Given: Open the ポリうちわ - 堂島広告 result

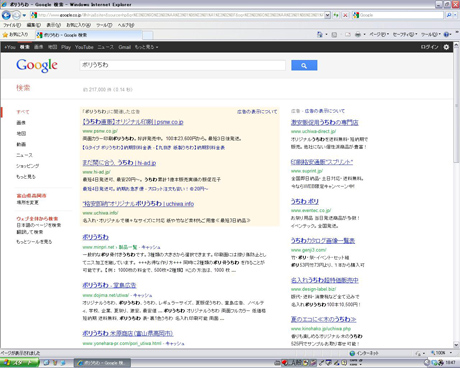Looking at the screenshot, I should click(109, 285).
